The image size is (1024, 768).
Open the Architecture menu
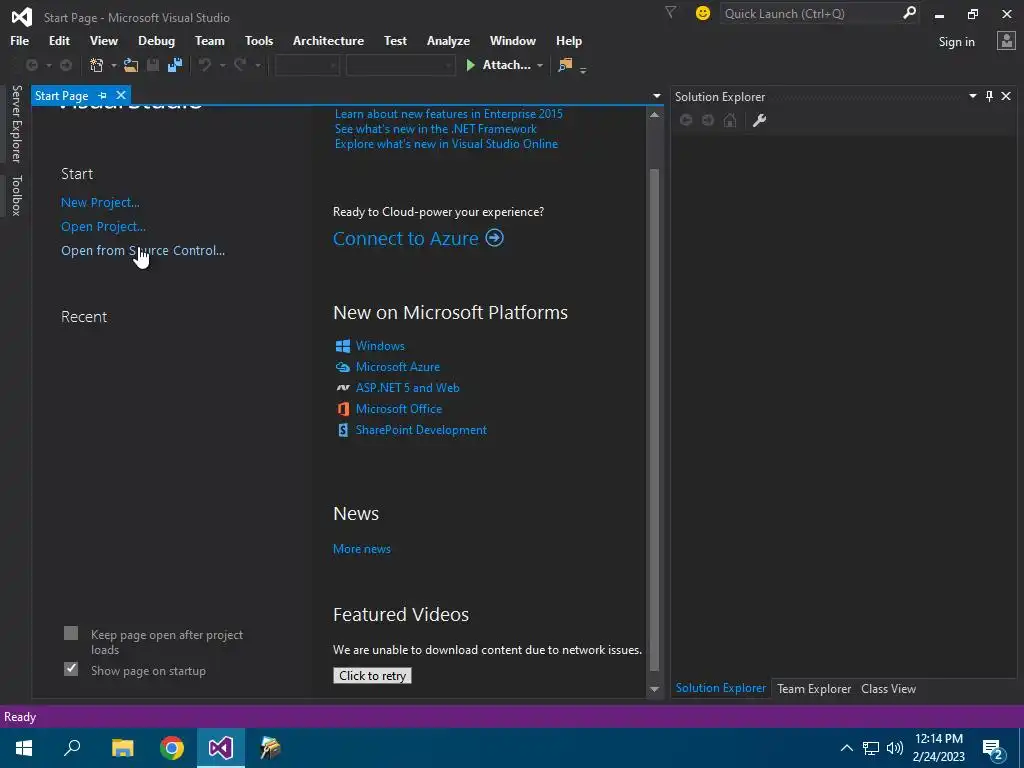click(328, 40)
